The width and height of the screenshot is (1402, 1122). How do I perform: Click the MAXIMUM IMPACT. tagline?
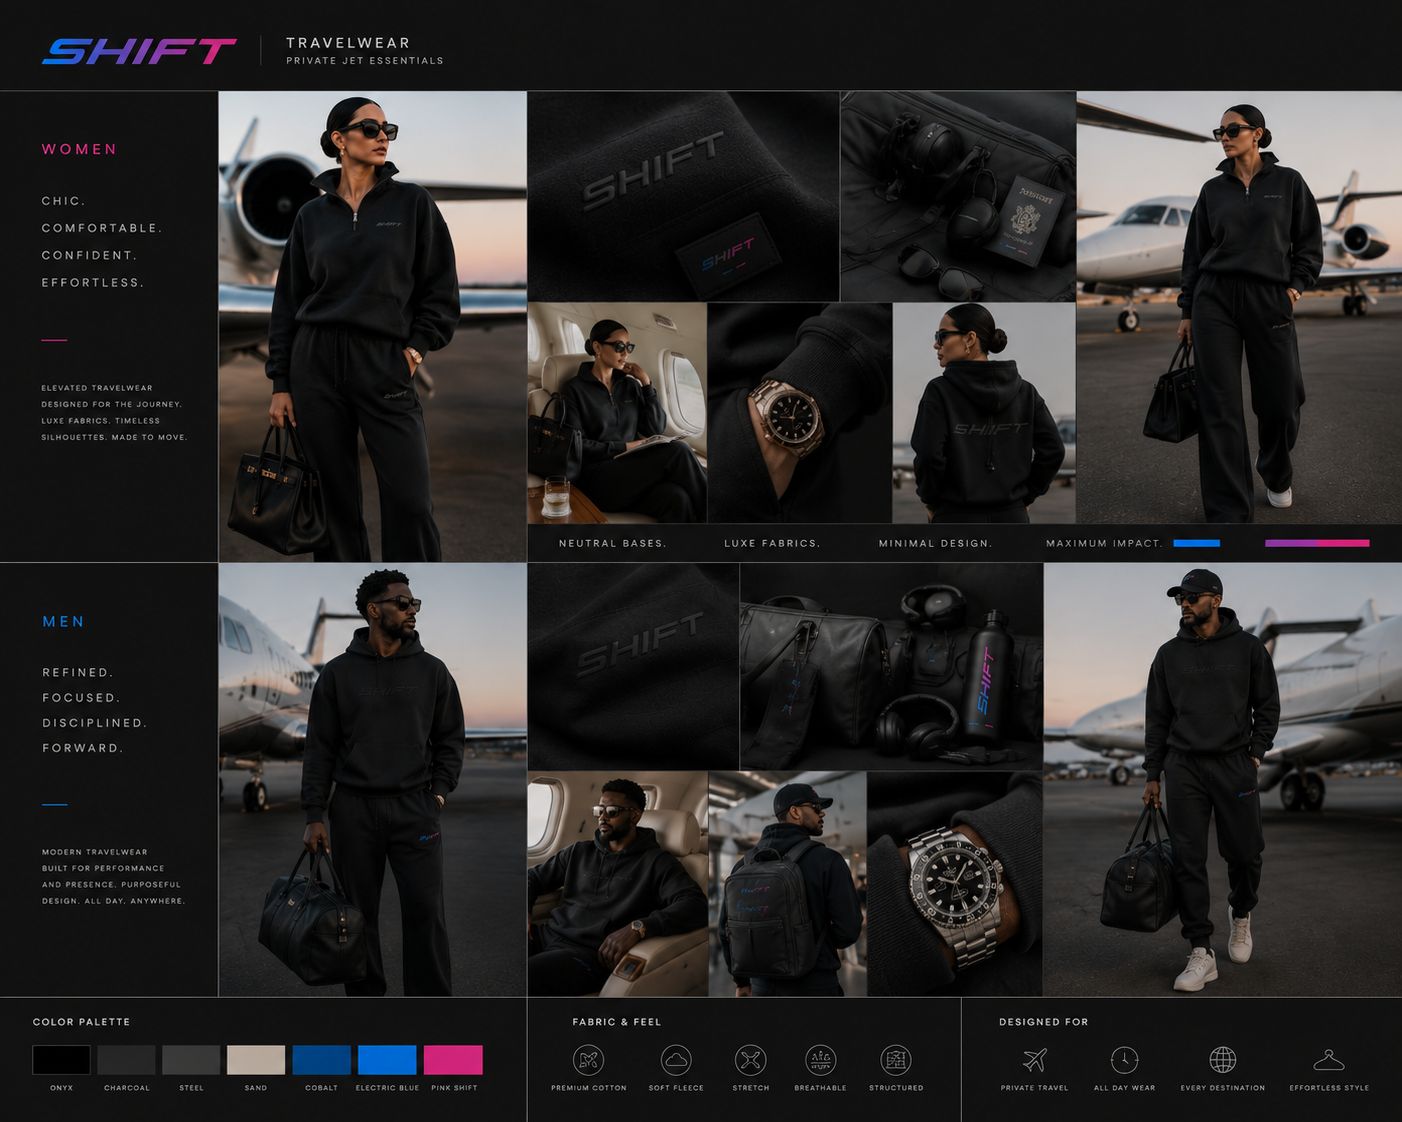[x=1104, y=544]
